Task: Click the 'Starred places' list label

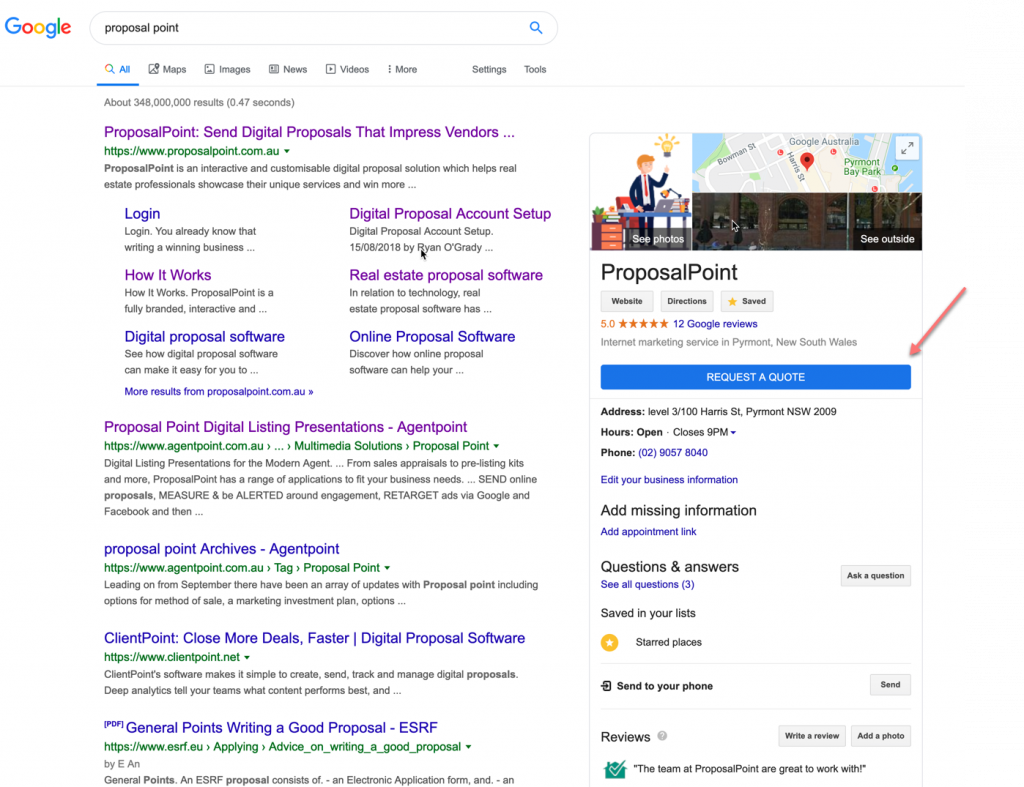Action: click(668, 643)
